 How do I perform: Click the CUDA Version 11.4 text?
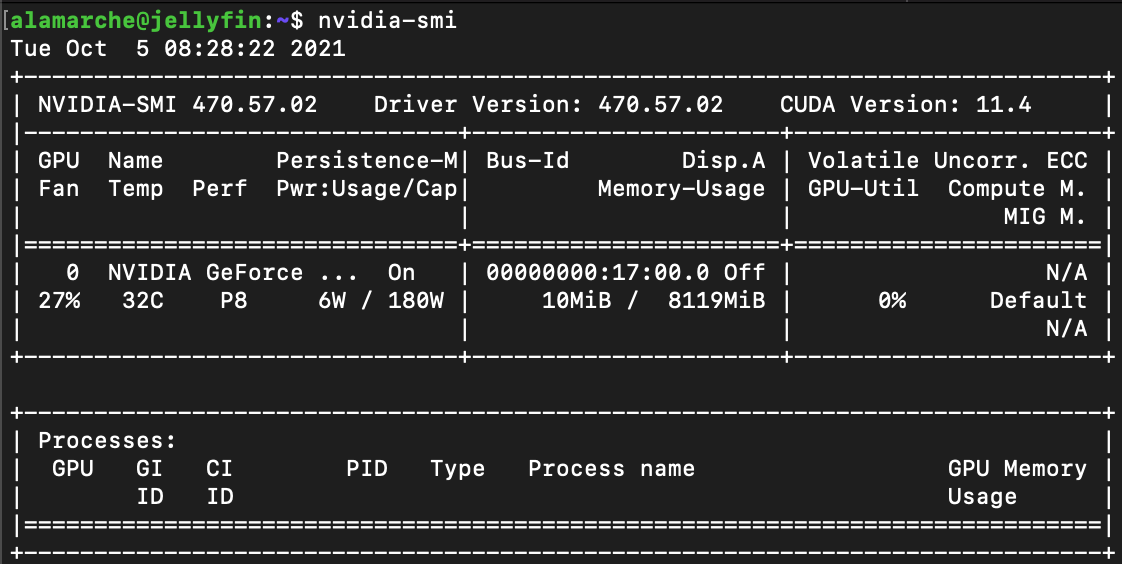[x=905, y=105]
